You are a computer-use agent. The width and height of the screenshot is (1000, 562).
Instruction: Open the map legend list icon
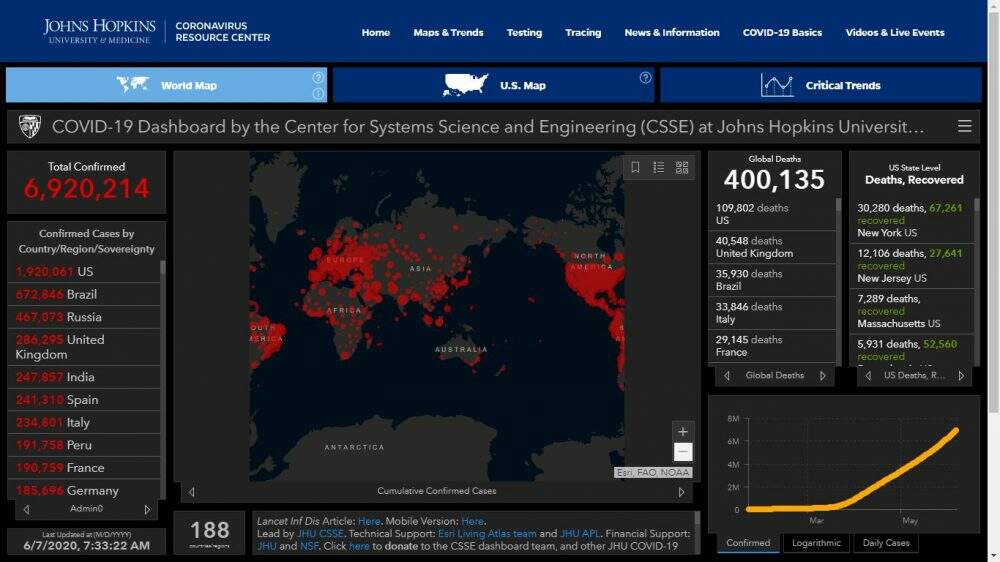pos(659,168)
